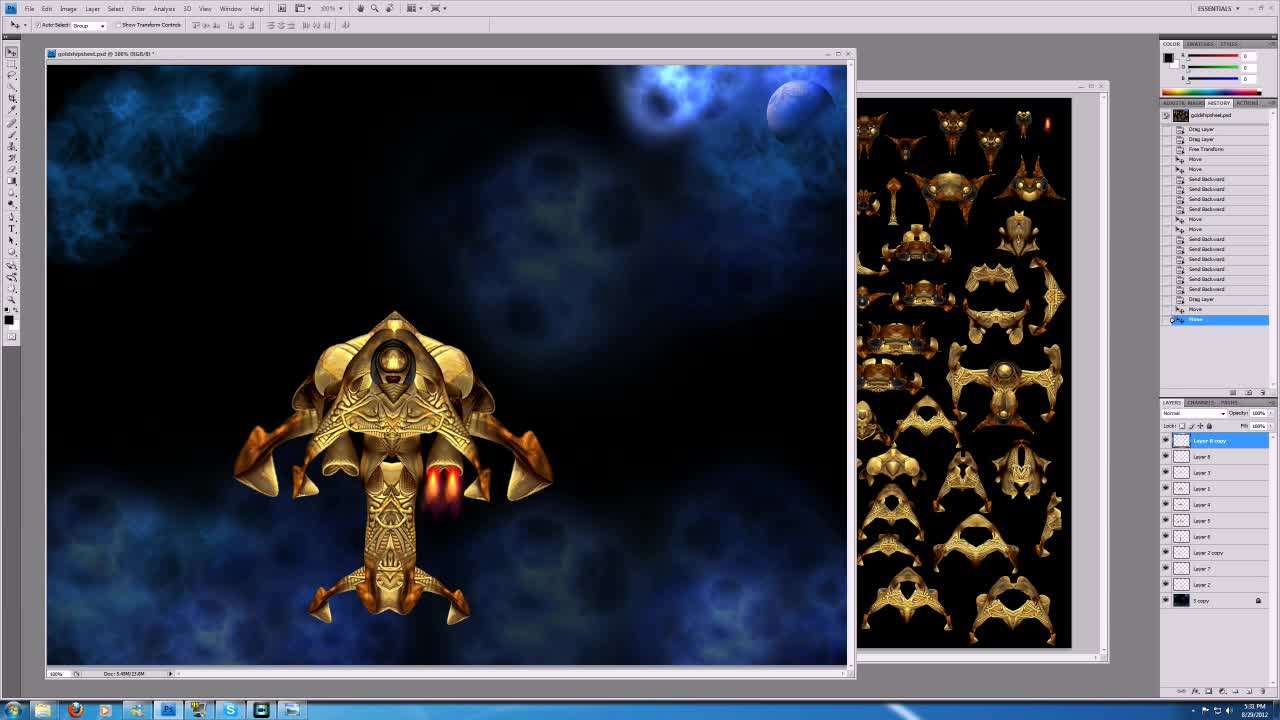
Task: Hide Layer 3 using its eye icon
Action: (x=1166, y=472)
